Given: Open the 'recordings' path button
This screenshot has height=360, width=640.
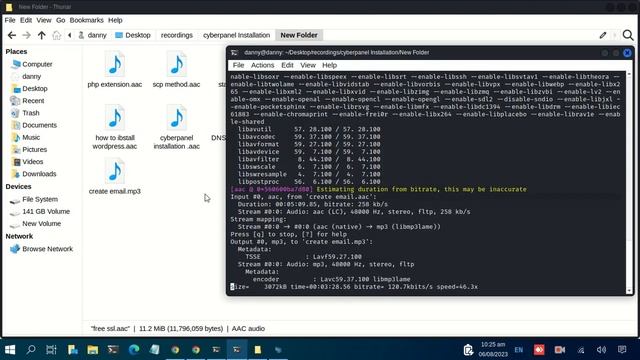Looking at the screenshot, I should click(177, 36).
